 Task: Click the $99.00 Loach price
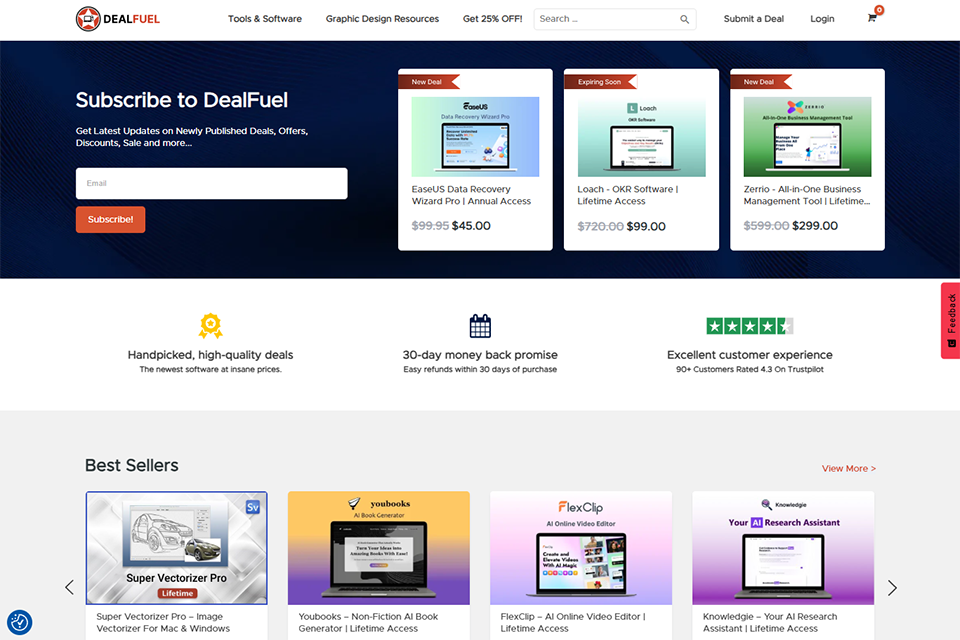[646, 226]
